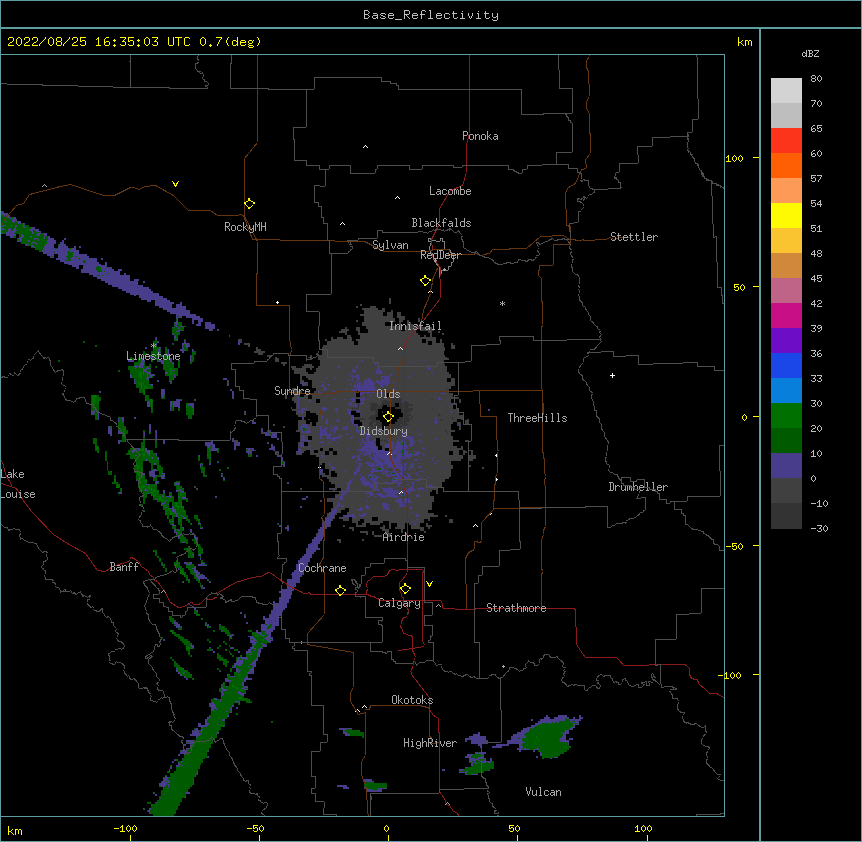Viewport: 862px width, 842px height.
Task: Click the -30 value on dBZ legend
Action: (819, 528)
